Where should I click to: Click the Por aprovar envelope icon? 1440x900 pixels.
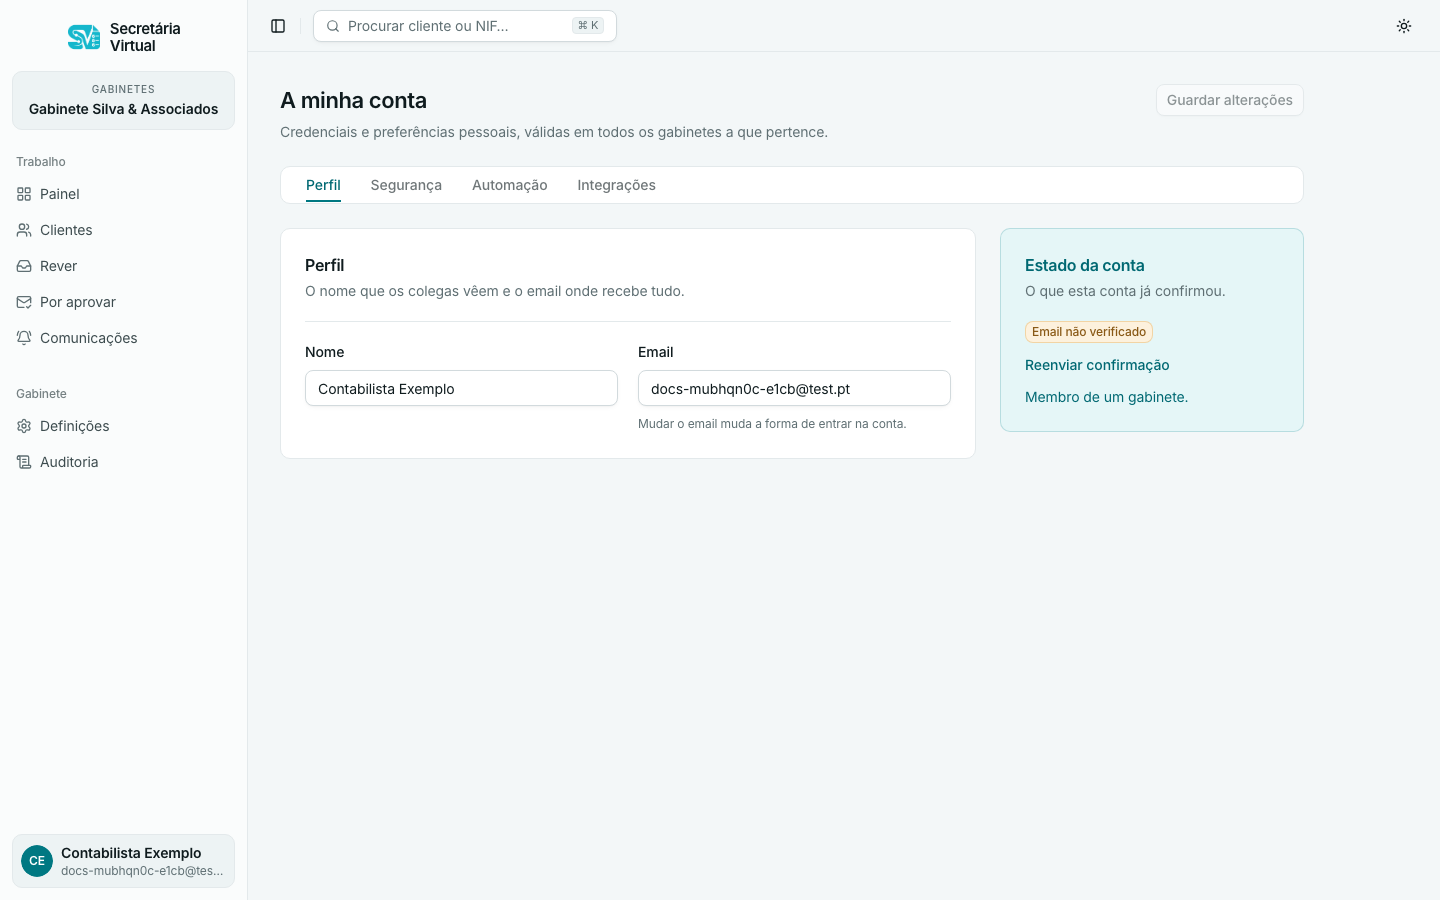coord(24,302)
